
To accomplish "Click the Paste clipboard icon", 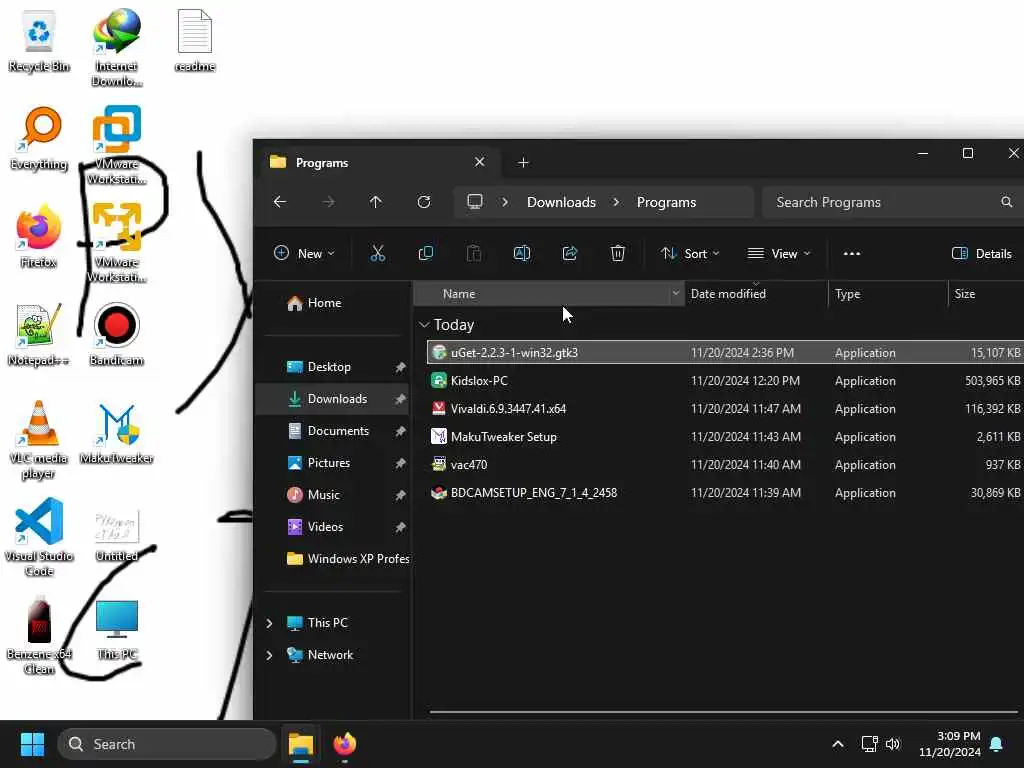I will pos(474,253).
